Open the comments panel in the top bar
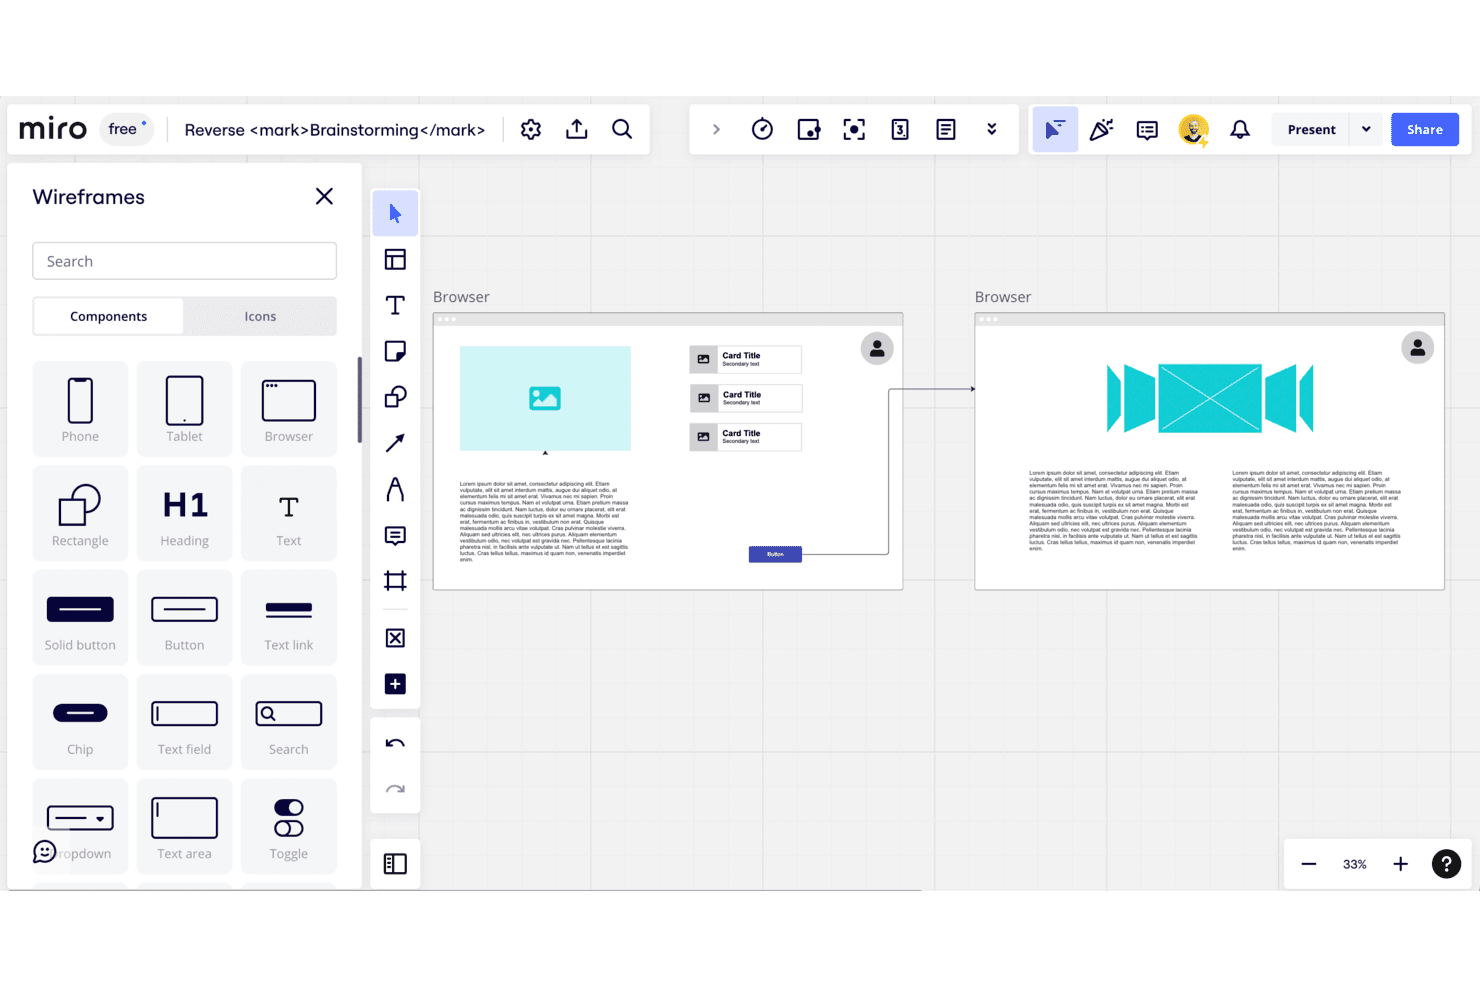1480x987 pixels. (x=1147, y=129)
